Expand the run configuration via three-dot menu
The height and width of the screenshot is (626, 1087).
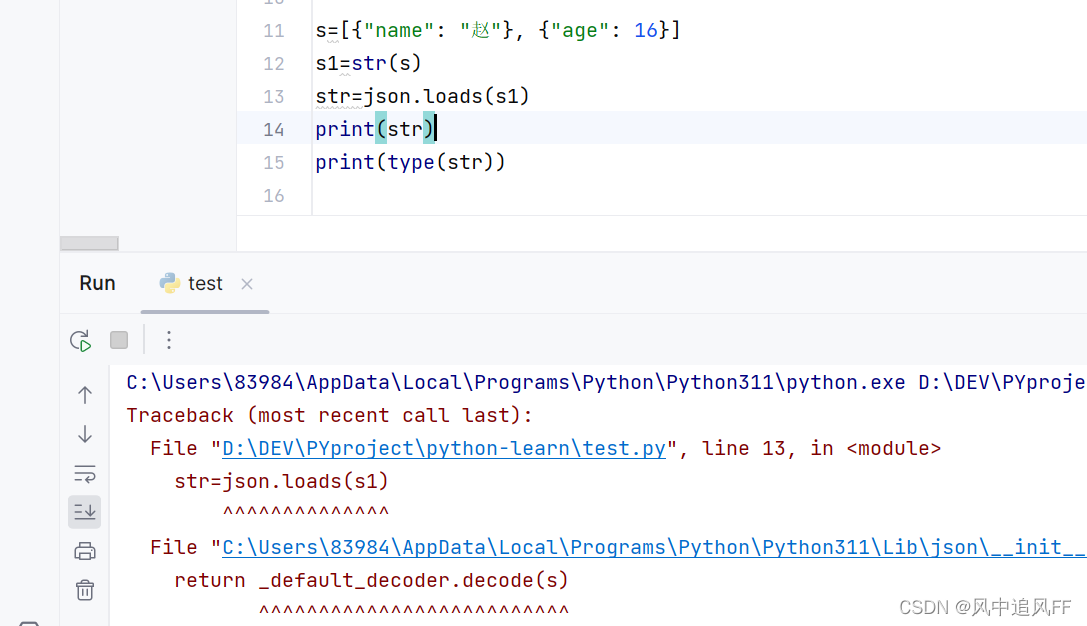(x=168, y=340)
